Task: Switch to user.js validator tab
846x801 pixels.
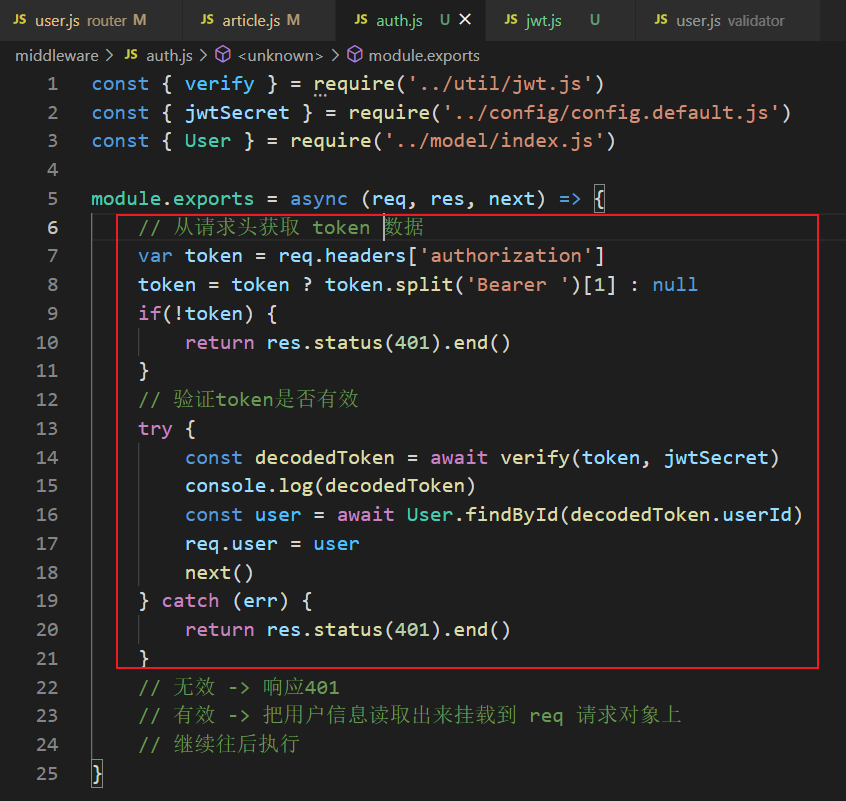Action: 728,20
